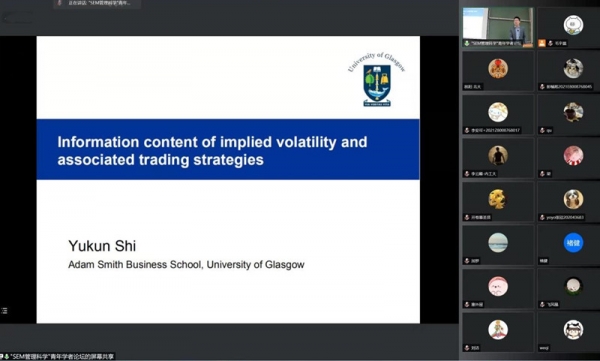Click the list icon at slide's lower left edge
This screenshot has width=600, height=361.
pos(5,311)
